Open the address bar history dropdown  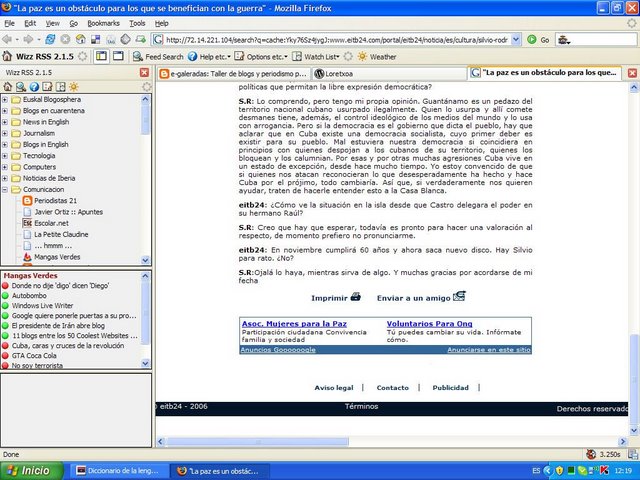(x=516, y=40)
